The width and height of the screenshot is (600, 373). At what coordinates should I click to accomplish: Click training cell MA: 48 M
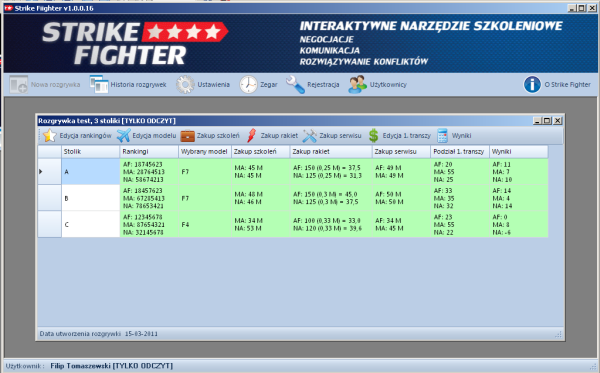pos(261,198)
